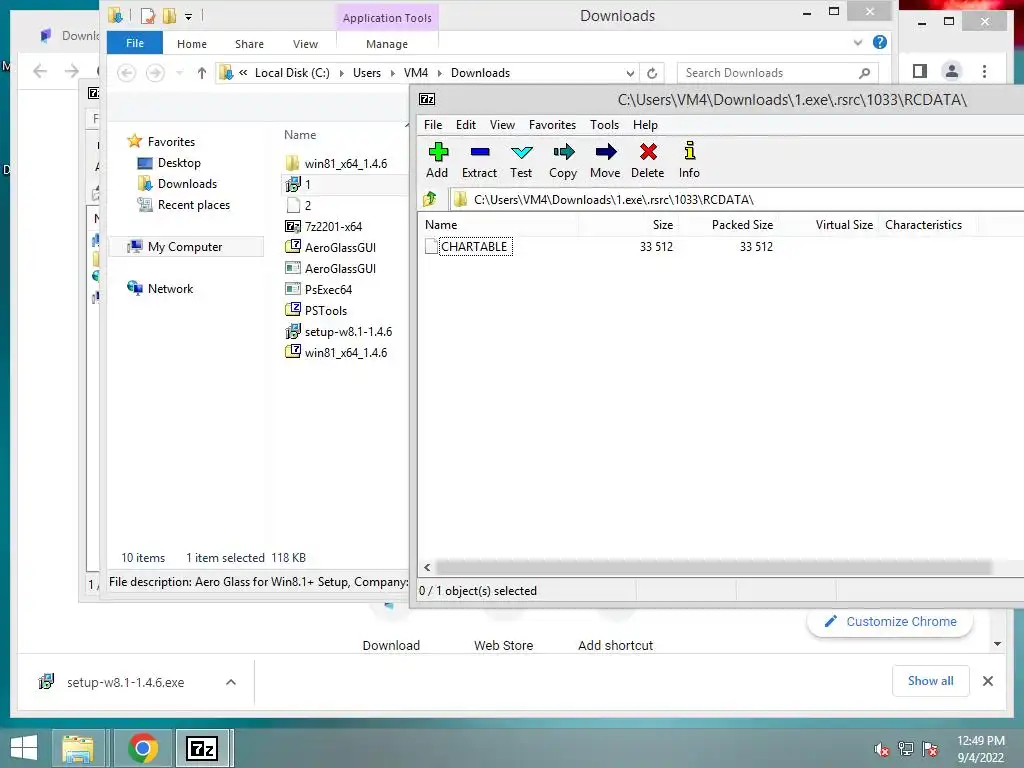Go forward in Explorer navigation

[x=155, y=72]
